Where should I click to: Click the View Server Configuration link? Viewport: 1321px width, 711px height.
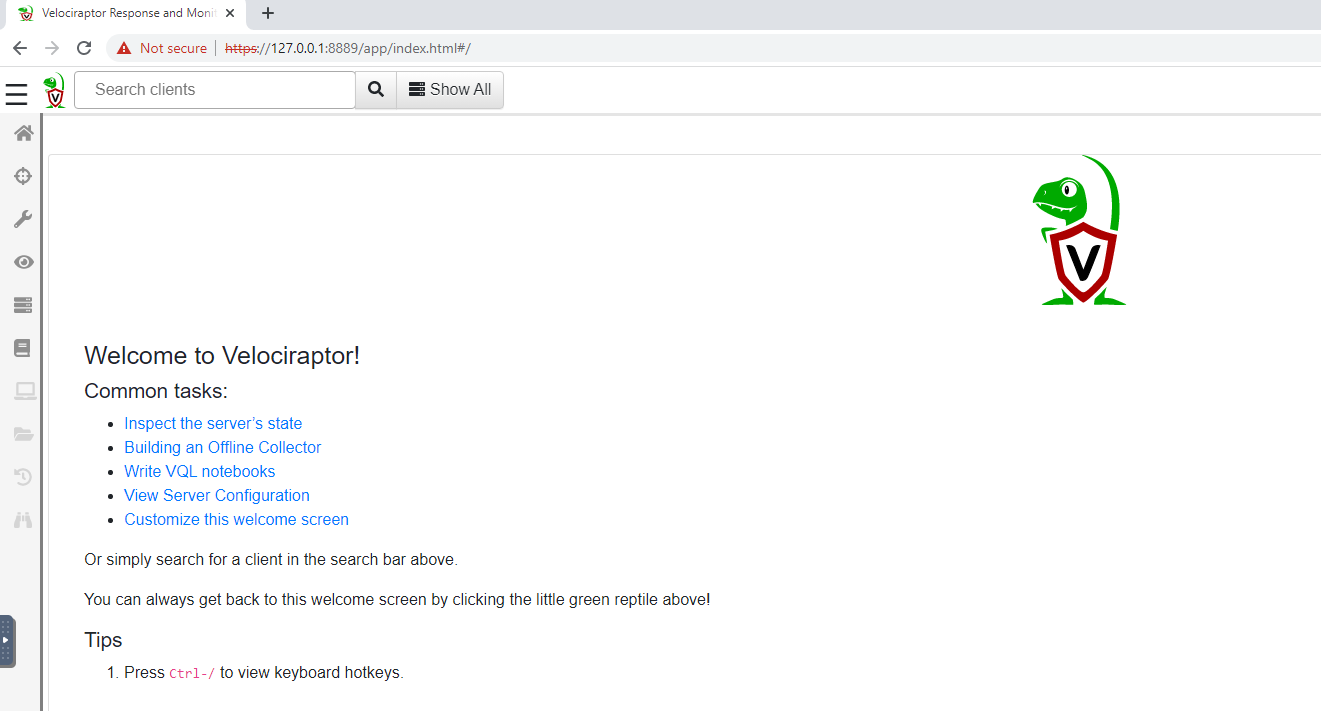point(217,495)
